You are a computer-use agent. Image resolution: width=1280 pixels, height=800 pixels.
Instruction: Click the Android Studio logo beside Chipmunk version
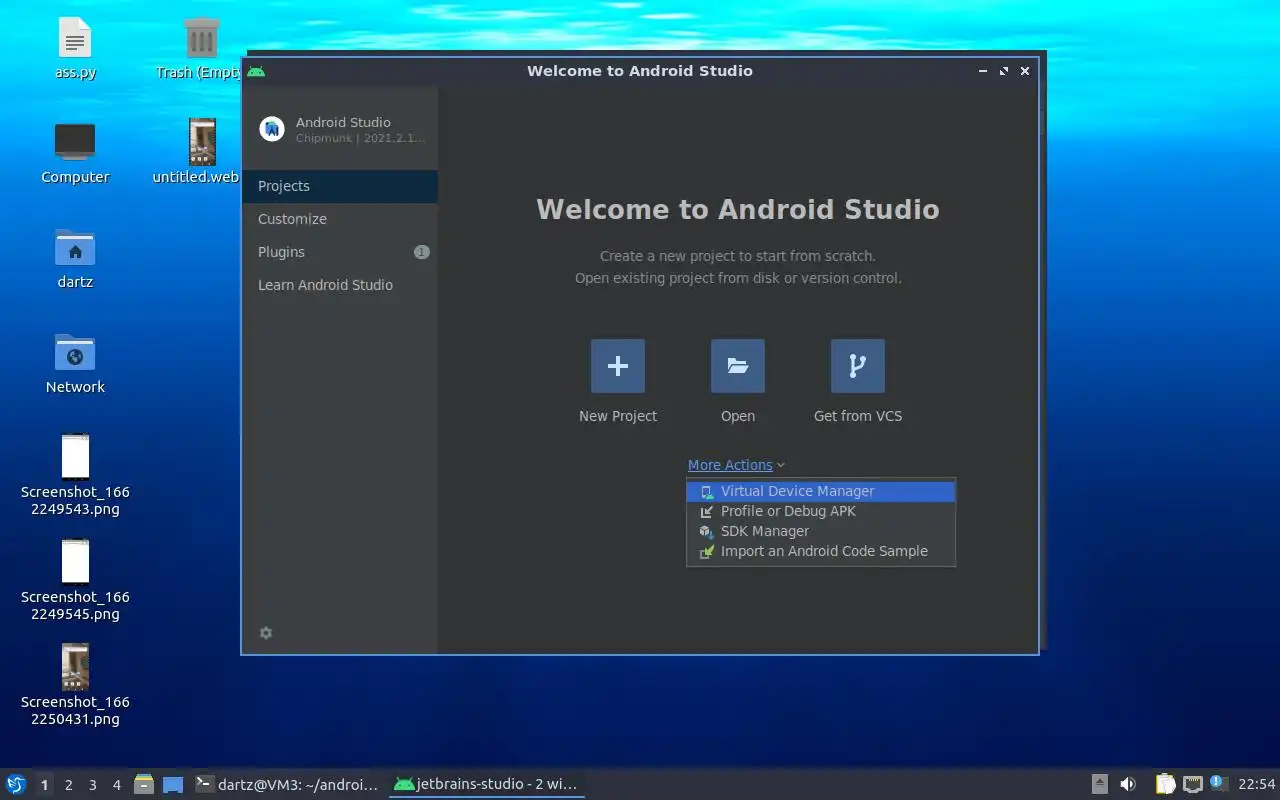click(272, 129)
